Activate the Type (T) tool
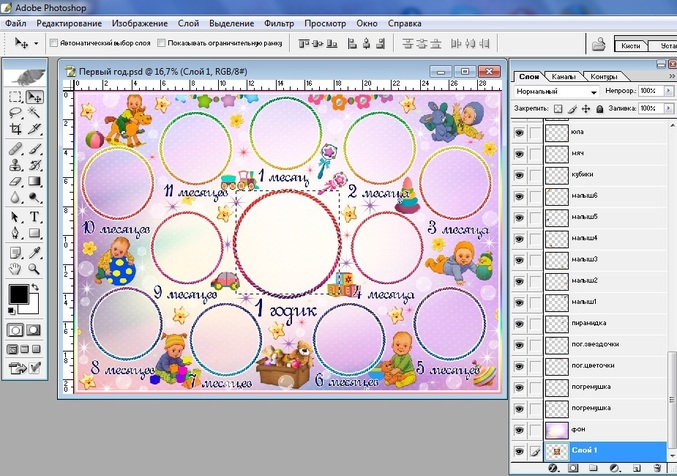Screen dimensions: 677x476 [35, 217]
